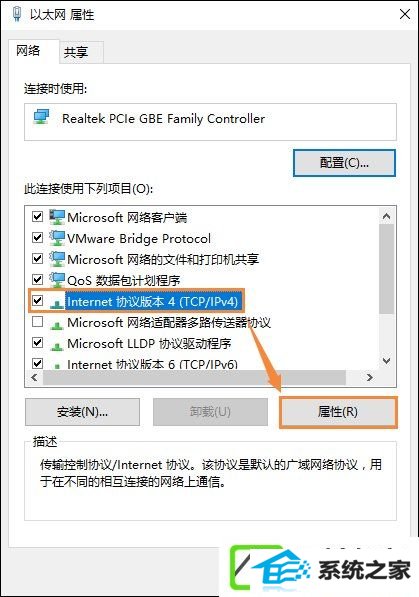Click the list's scroll up arrow
419x597 pixels.
pos(387,216)
